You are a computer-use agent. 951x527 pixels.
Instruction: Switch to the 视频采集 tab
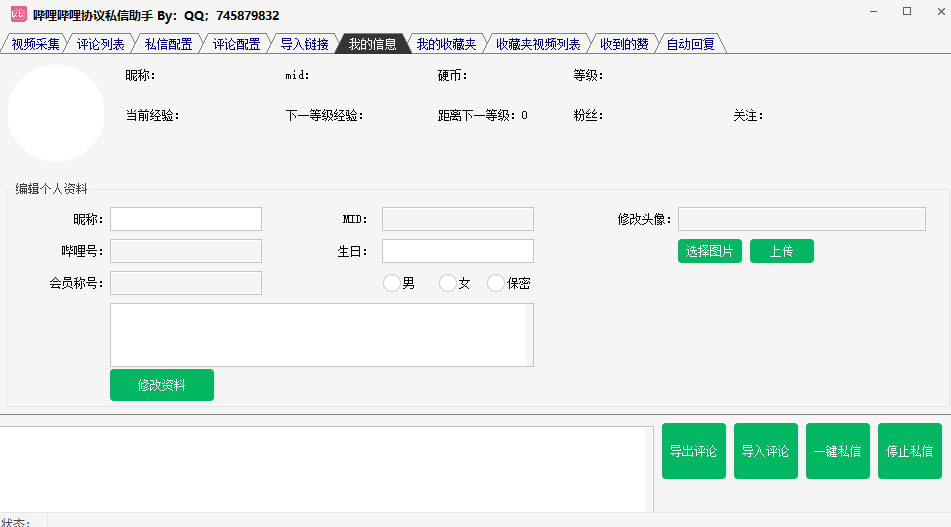click(x=35, y=44)
